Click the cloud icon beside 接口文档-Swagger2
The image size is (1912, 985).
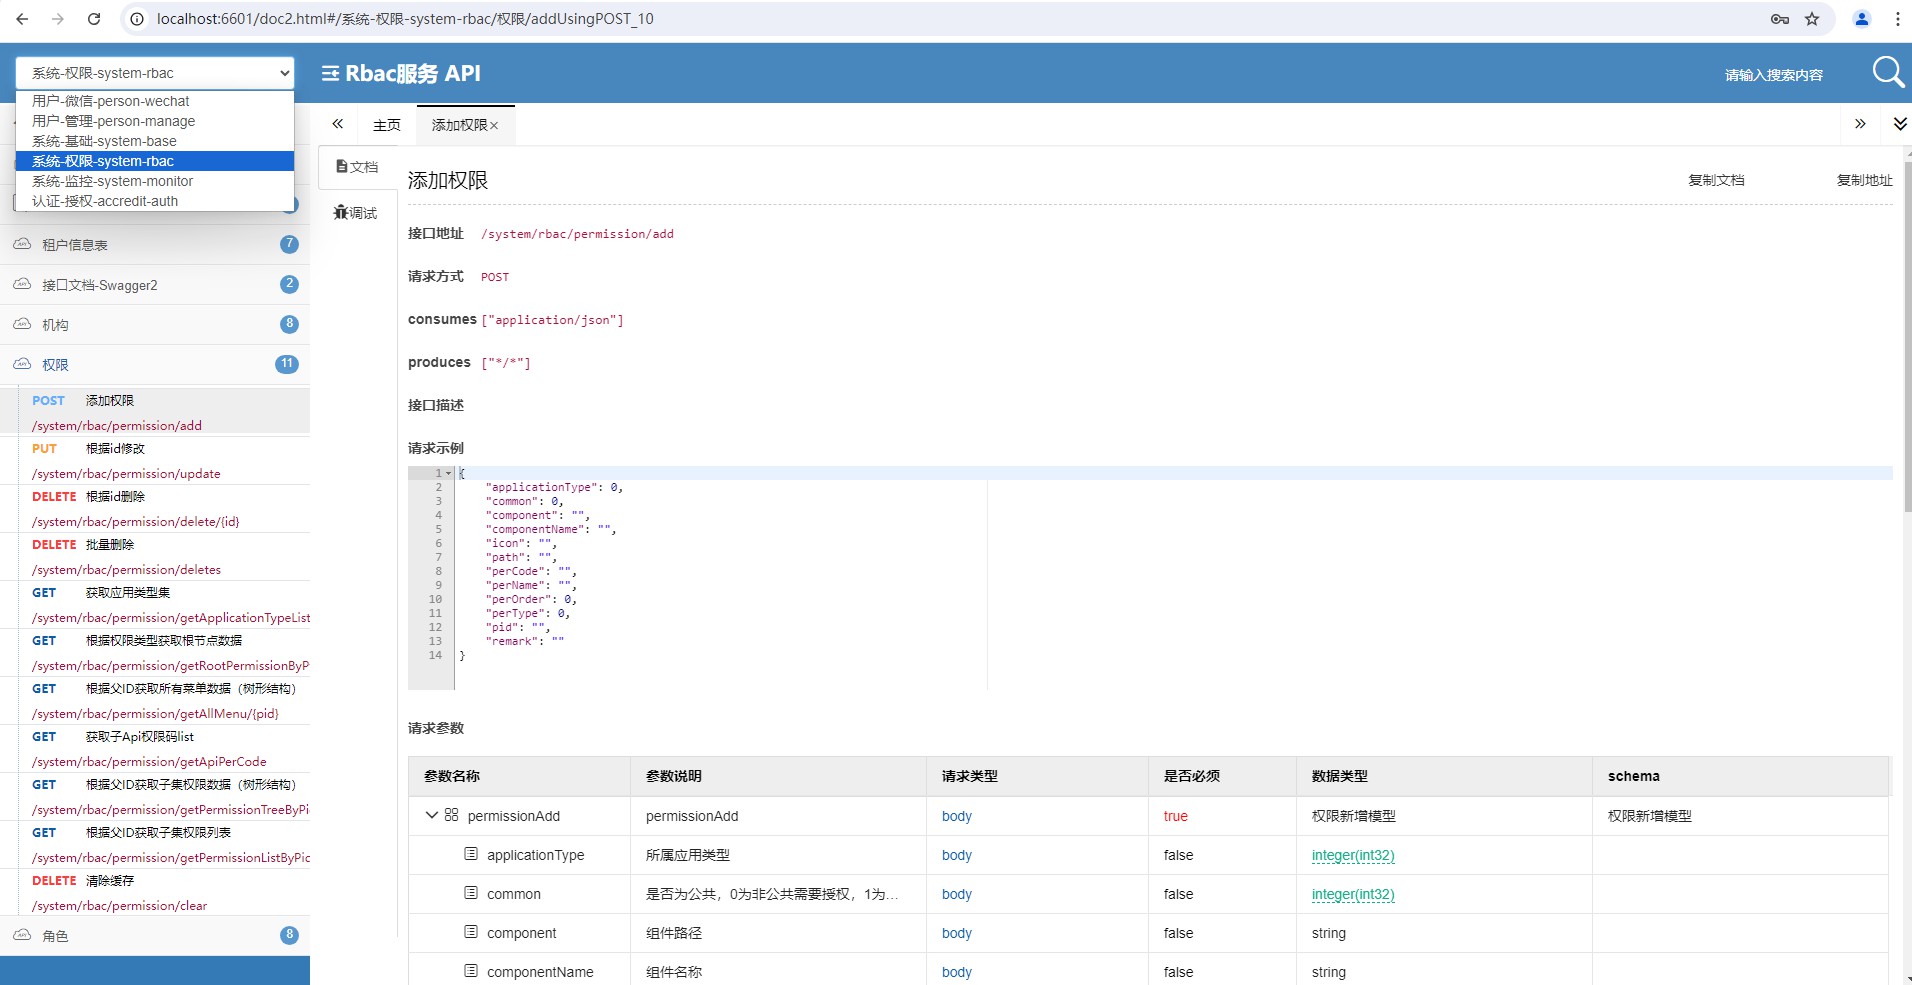[22, 284]
